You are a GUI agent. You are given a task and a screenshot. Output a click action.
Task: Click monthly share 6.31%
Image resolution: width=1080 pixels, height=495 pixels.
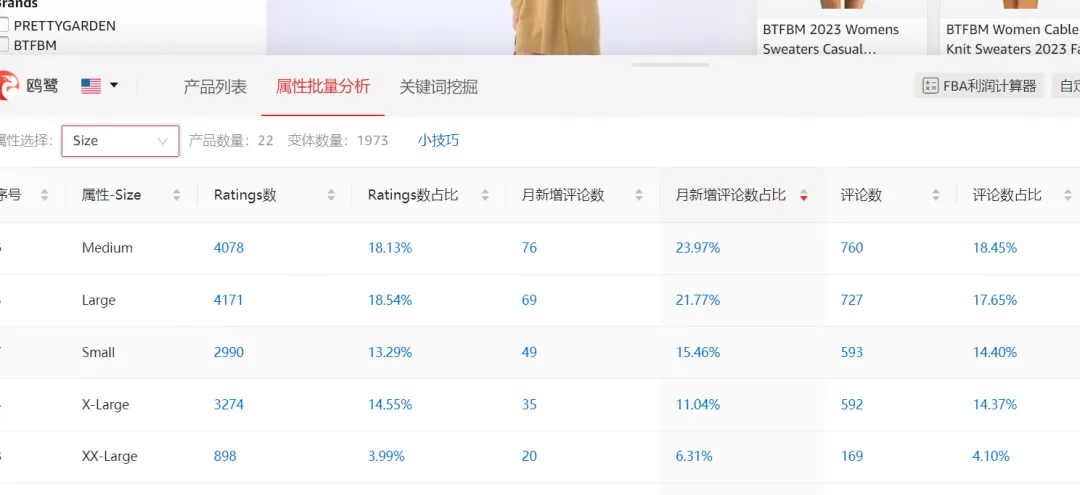click(694, 456)
